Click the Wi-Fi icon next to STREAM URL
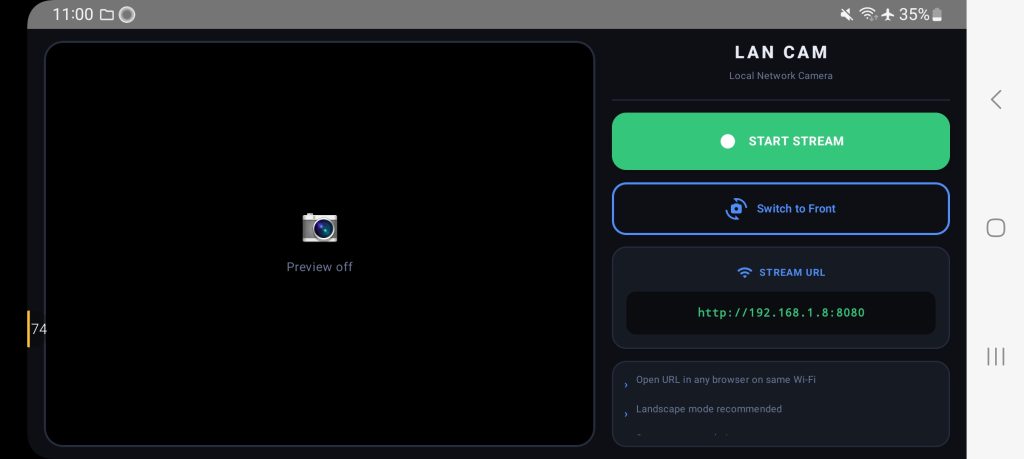This screenshot has width=1024, height=459. pos(744,273)
